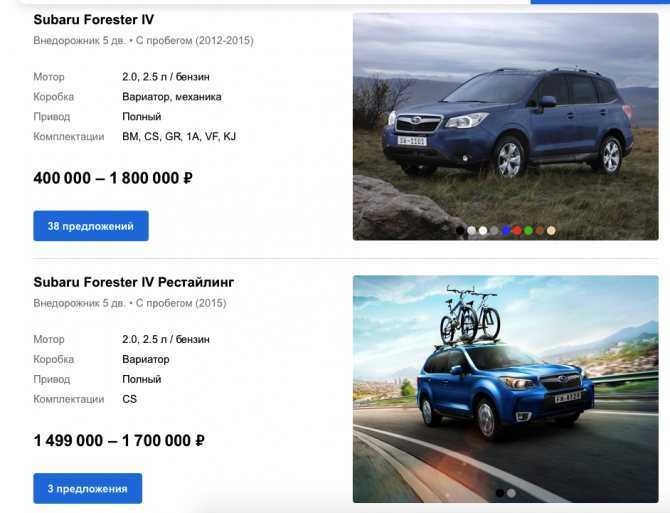
Task: Select gray color dot on Рестайлинг photo
Action: point(511,493)
